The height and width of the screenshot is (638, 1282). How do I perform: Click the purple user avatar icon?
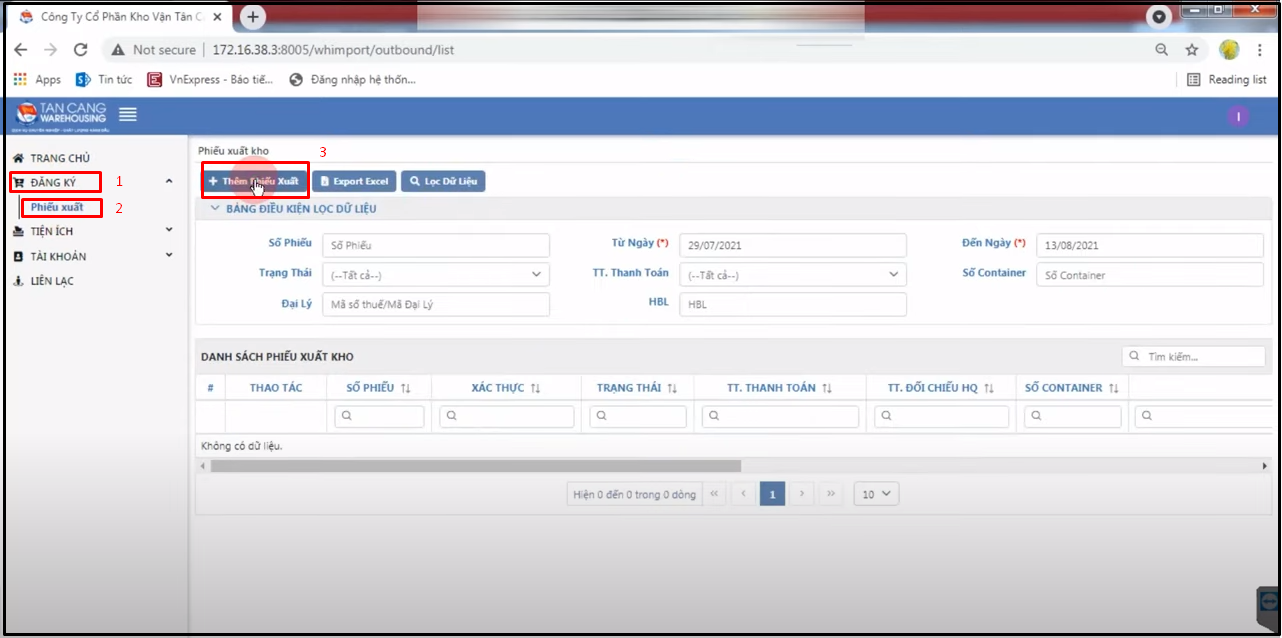point(1238,117)
